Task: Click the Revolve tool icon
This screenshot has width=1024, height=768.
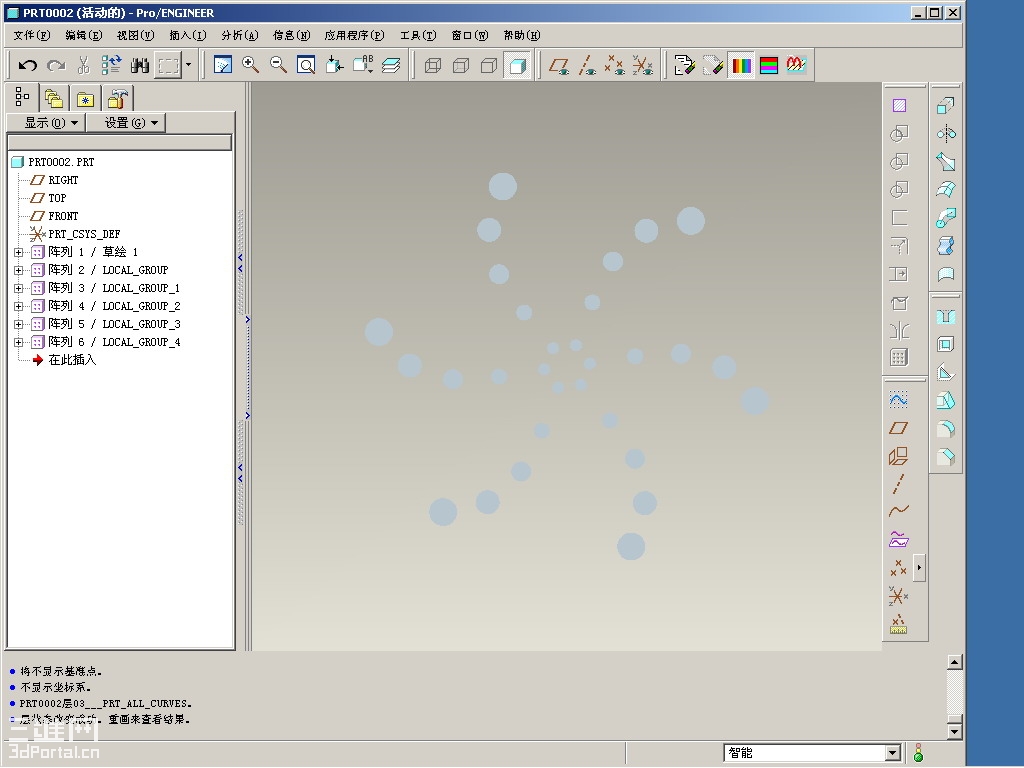Action: coord(946,134)
